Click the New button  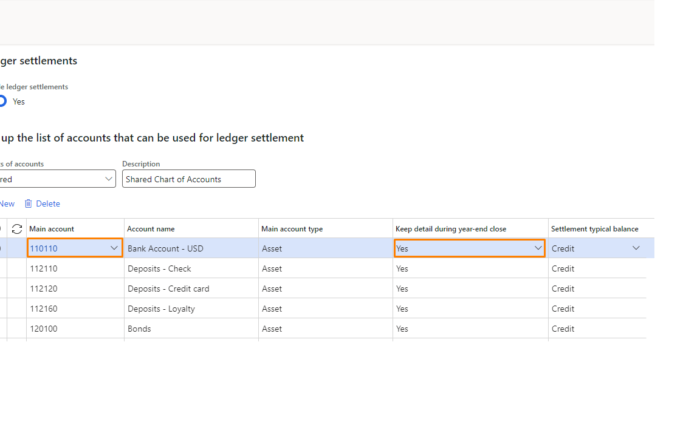pos(7,204)
